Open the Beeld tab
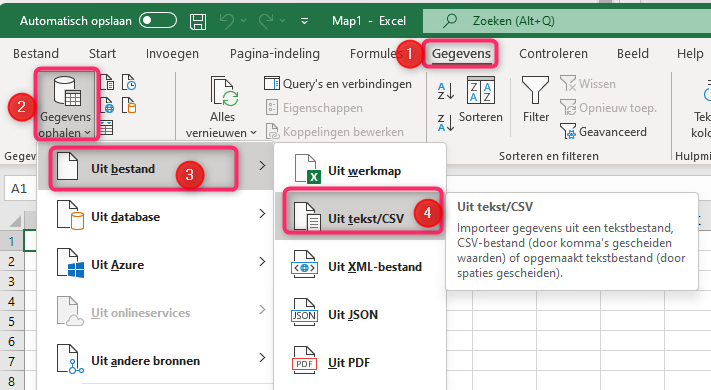Viewport: 711px width, 390px height. pos(633,54)
